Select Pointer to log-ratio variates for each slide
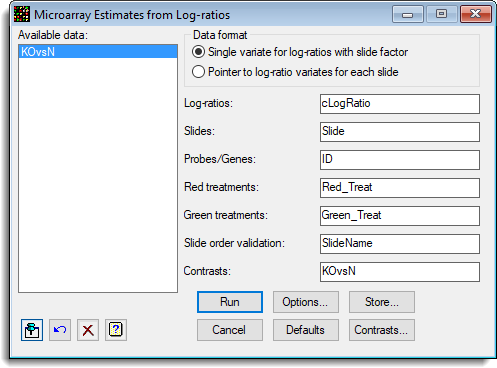 click(295, 72)
